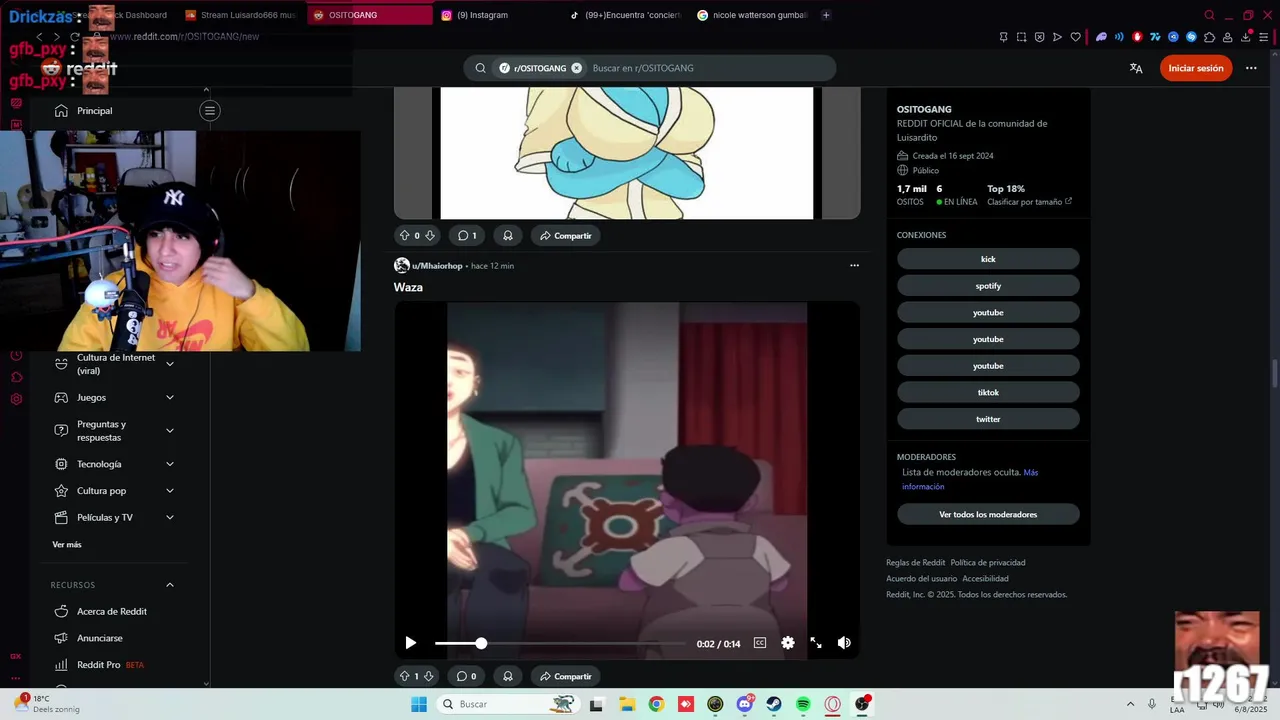Click Ver todos los moderadores
The width and height of the screenshot is (1280, 720).
988,515
